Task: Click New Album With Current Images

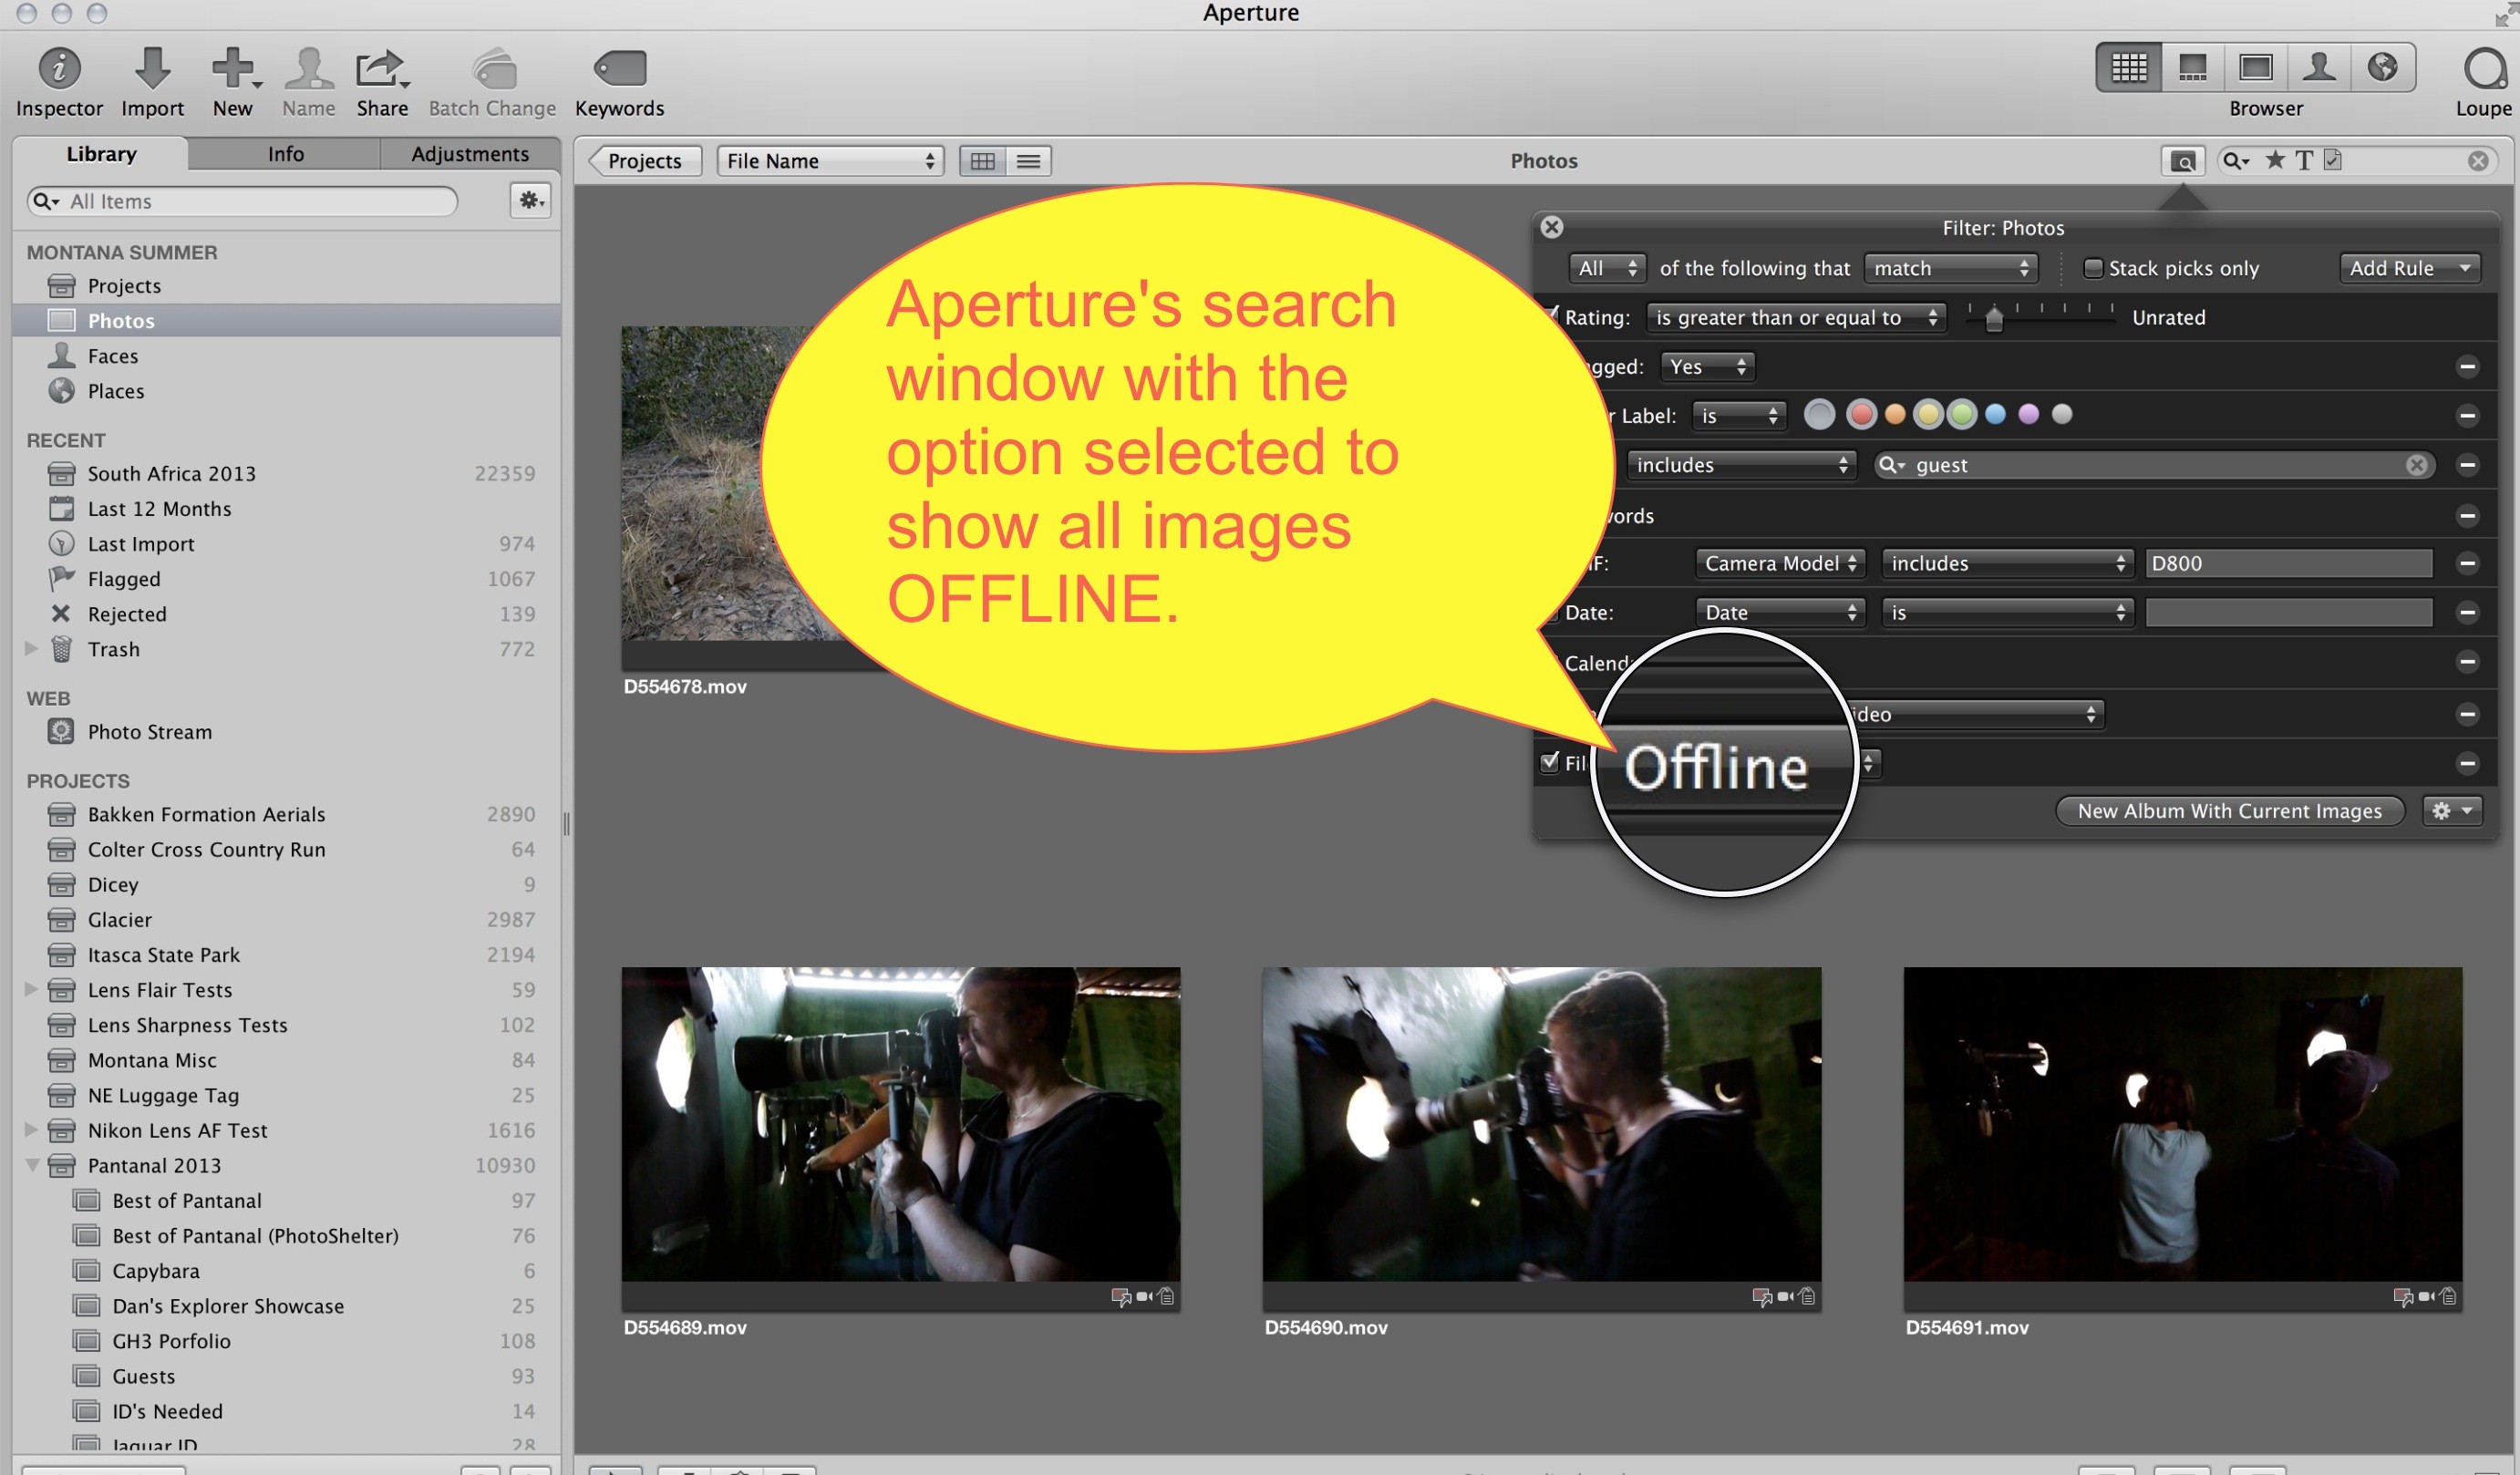Action: click(x=2229, y=811)
